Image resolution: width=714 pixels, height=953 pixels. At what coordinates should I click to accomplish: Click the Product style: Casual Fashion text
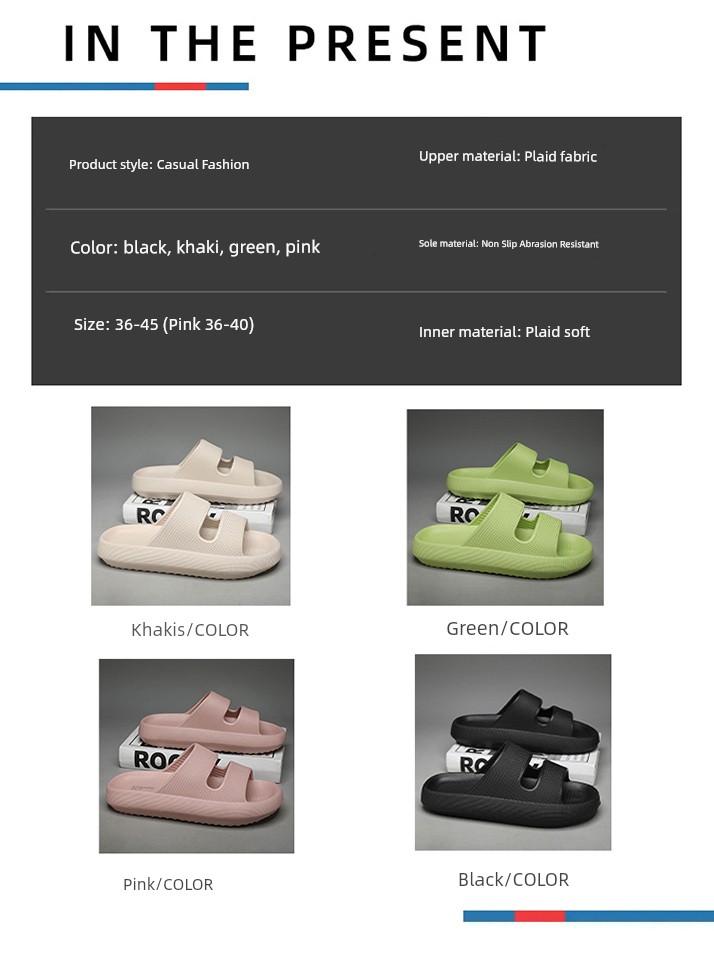tap(159, 164)
